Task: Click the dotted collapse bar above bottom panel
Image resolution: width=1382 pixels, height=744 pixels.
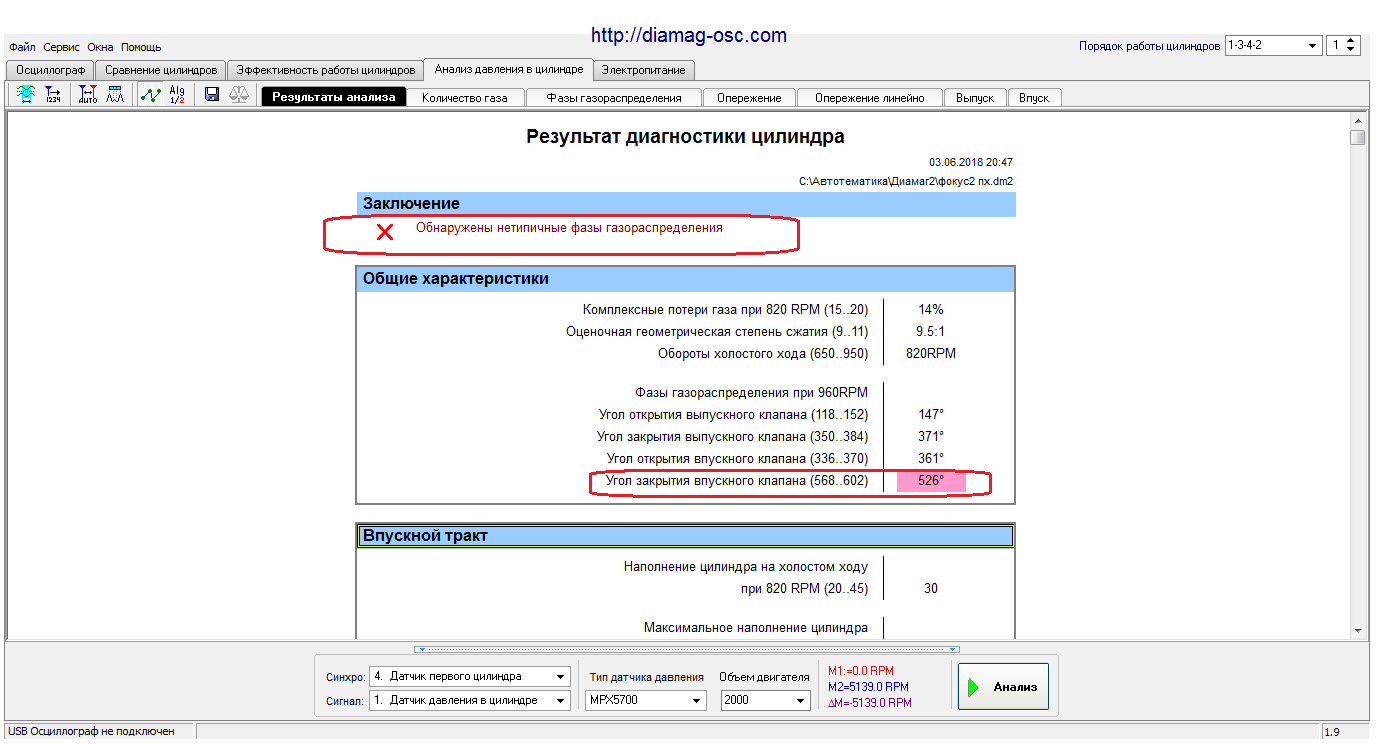Action: click(x=687, y=649)
